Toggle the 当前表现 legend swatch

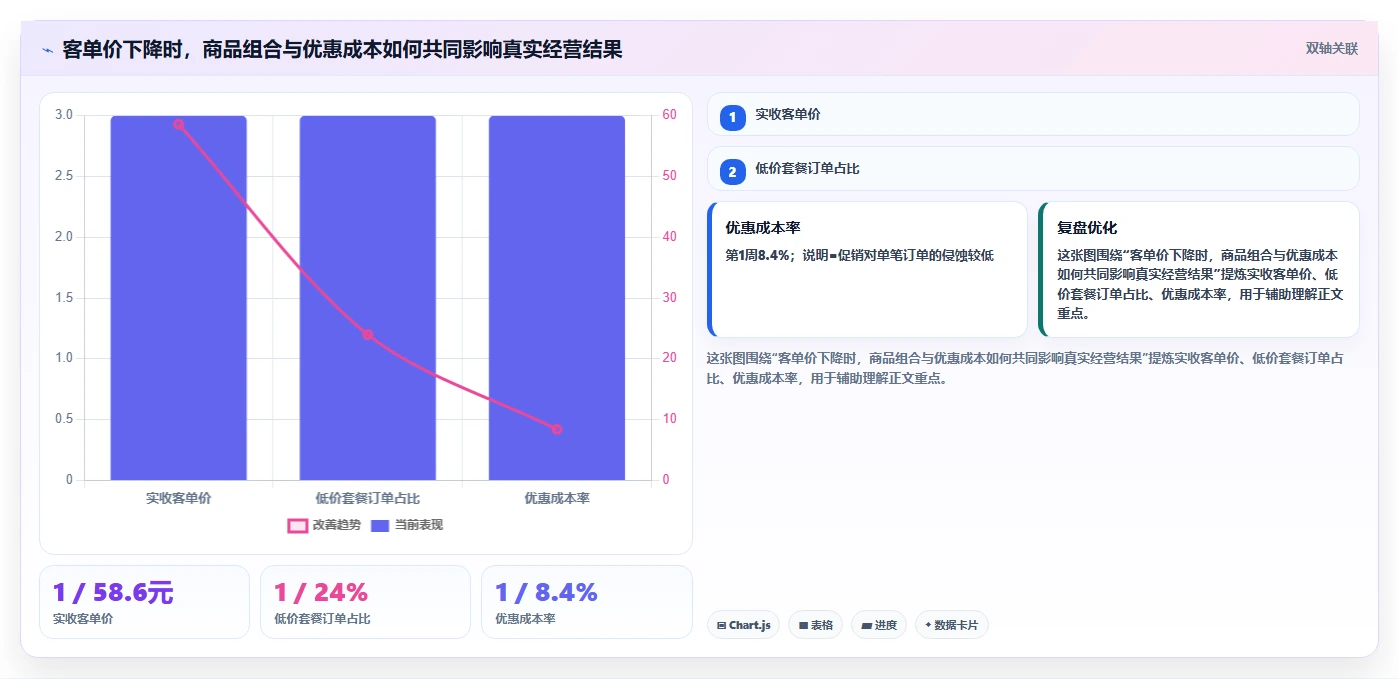(x=380, y=525)
